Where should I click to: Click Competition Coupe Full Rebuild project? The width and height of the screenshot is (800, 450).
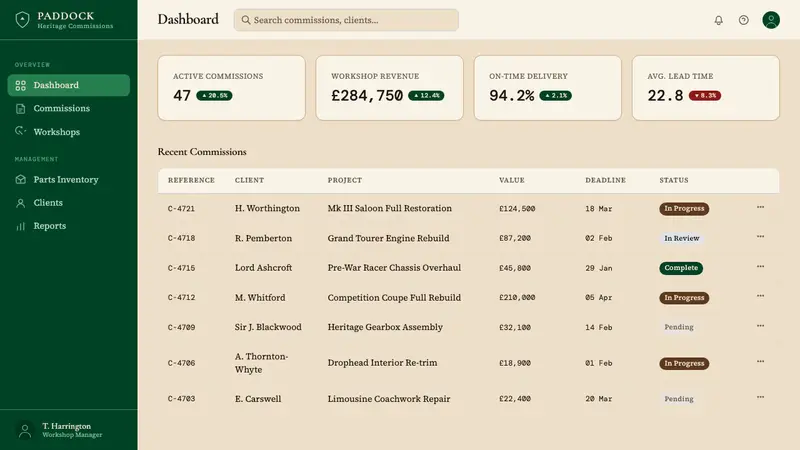(x=394, y=297)
